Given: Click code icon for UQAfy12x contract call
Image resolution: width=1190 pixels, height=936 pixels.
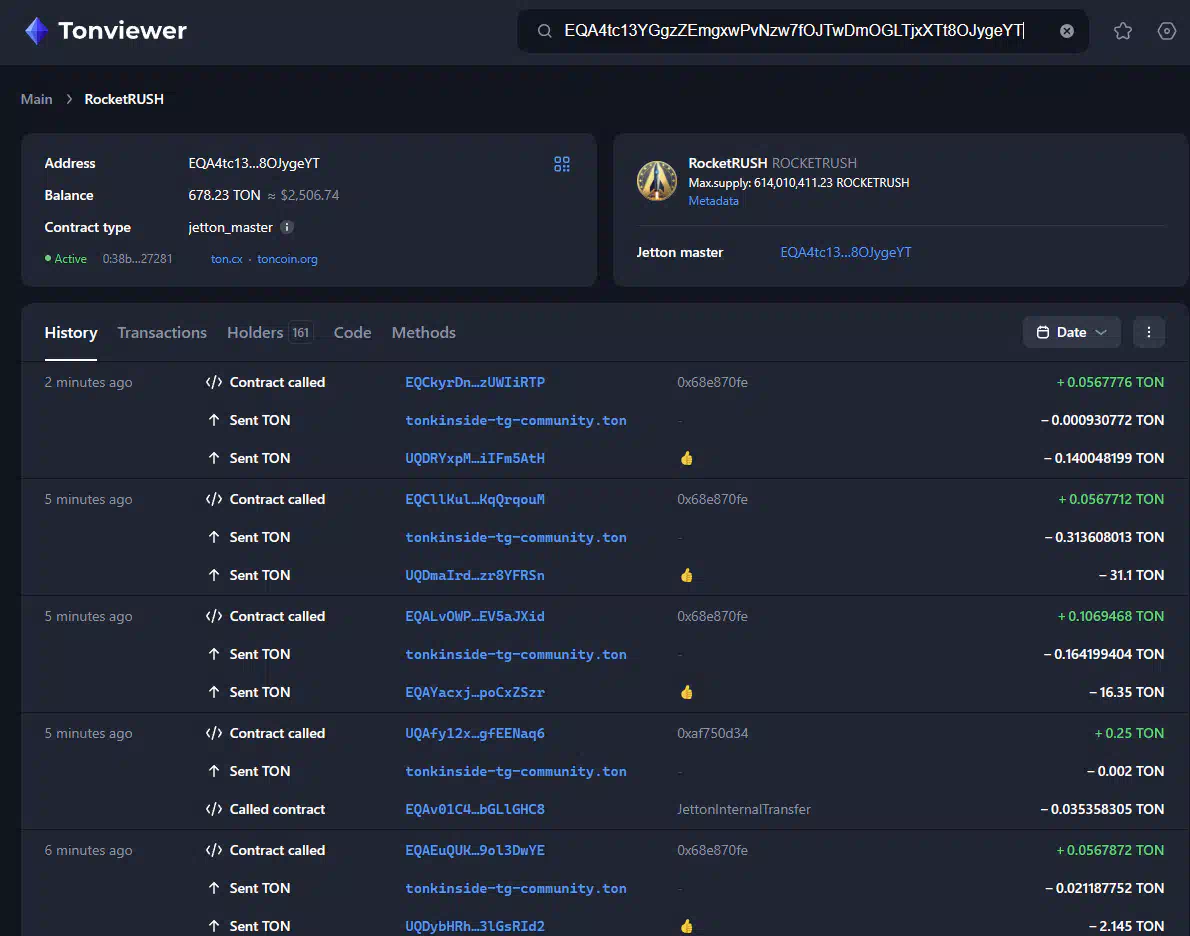Looking at the screenshot, I should click(214, 733).
